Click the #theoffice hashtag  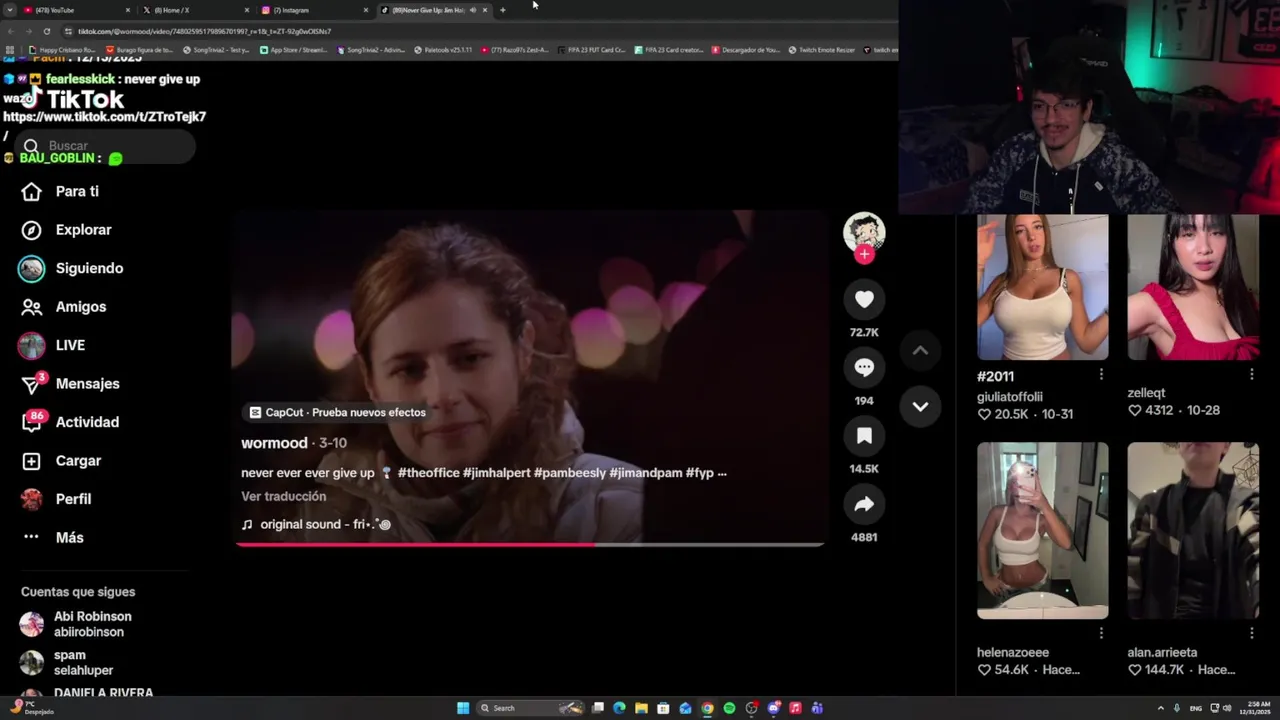pos(428,473)
